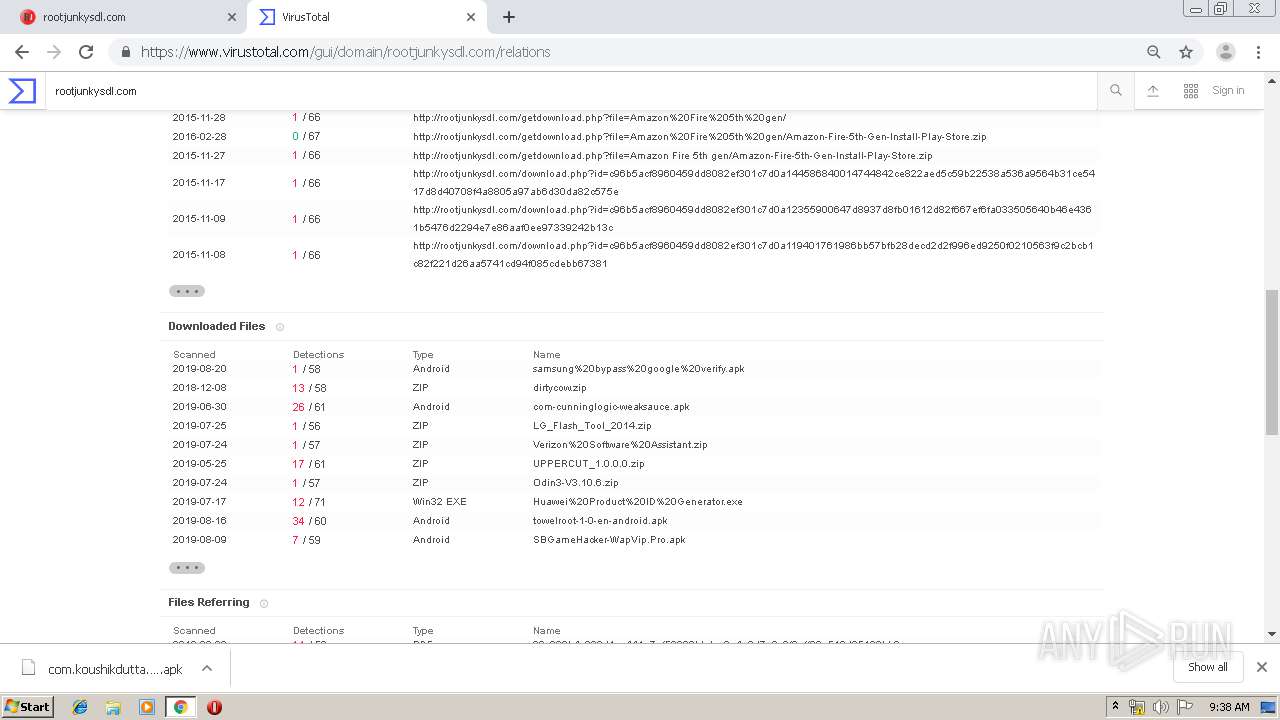Open the media player taskbar icon
Screen dimensions: 1280x720
(x=147, y=707)
